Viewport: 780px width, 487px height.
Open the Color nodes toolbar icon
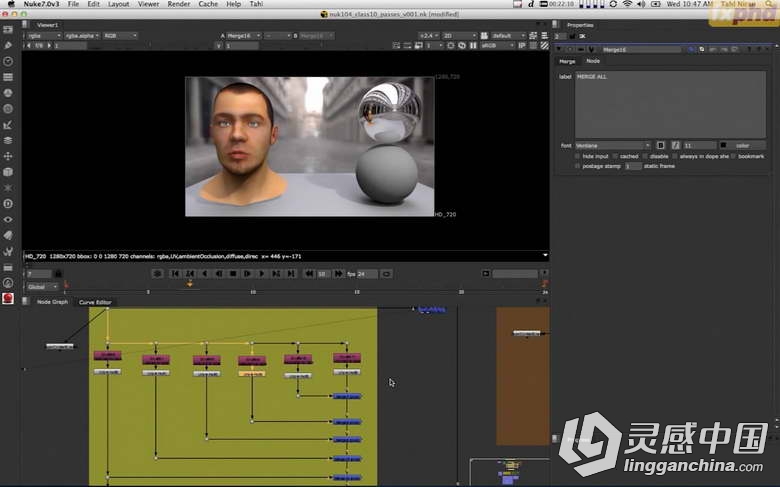pyautogui.click(x=8, y=93)
